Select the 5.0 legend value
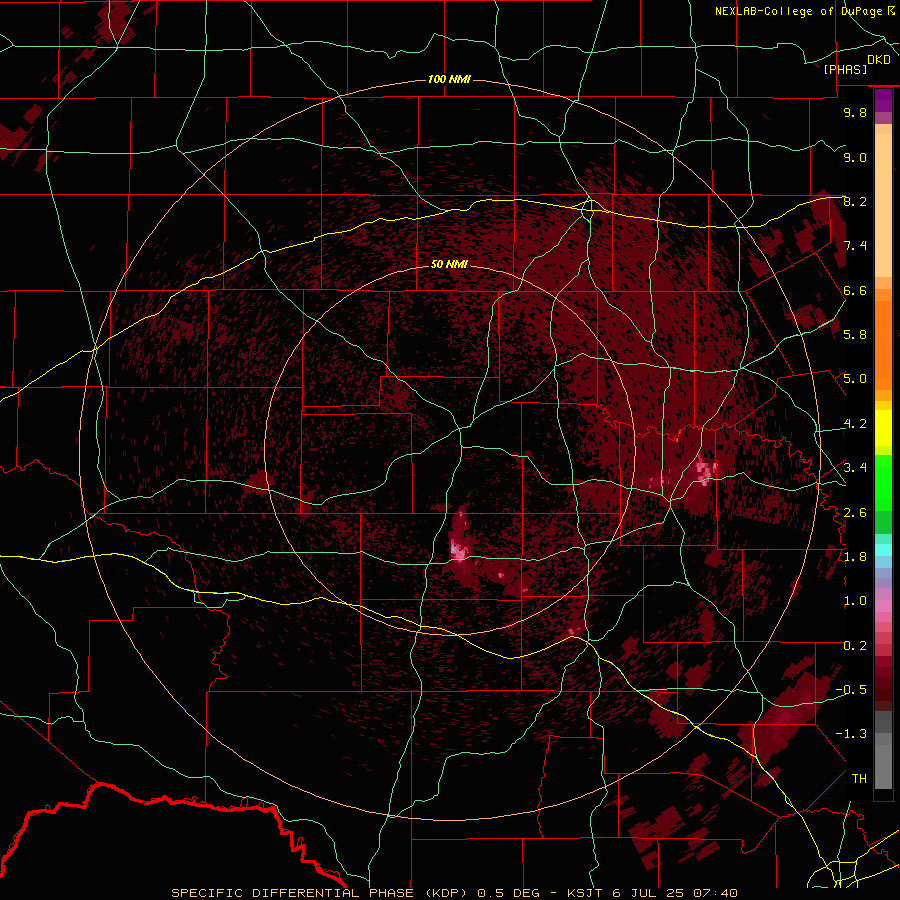Viewport: 900px width, 900px height. coord(855,379)
